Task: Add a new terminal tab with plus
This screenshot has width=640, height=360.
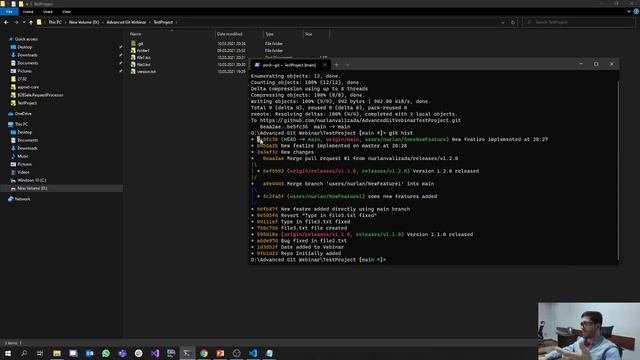Action: pos(336,64)
